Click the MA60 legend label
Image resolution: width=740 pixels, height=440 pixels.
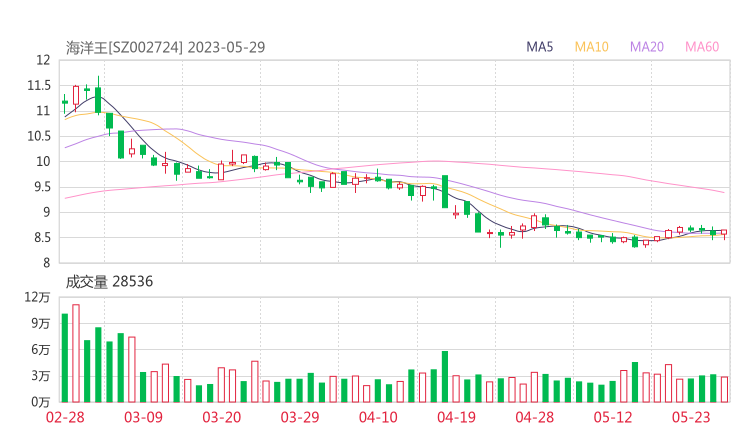click(x=702, y=47)
